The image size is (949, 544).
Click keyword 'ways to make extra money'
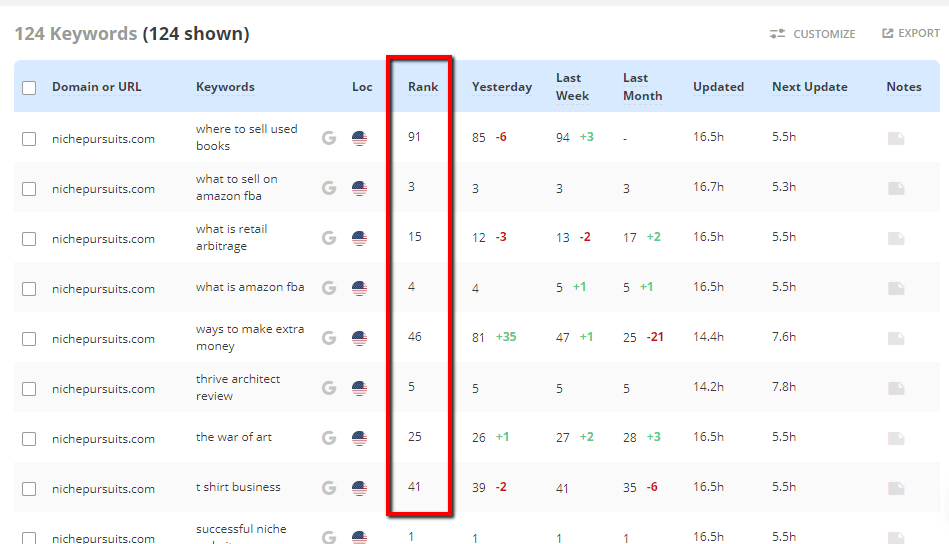250,338
